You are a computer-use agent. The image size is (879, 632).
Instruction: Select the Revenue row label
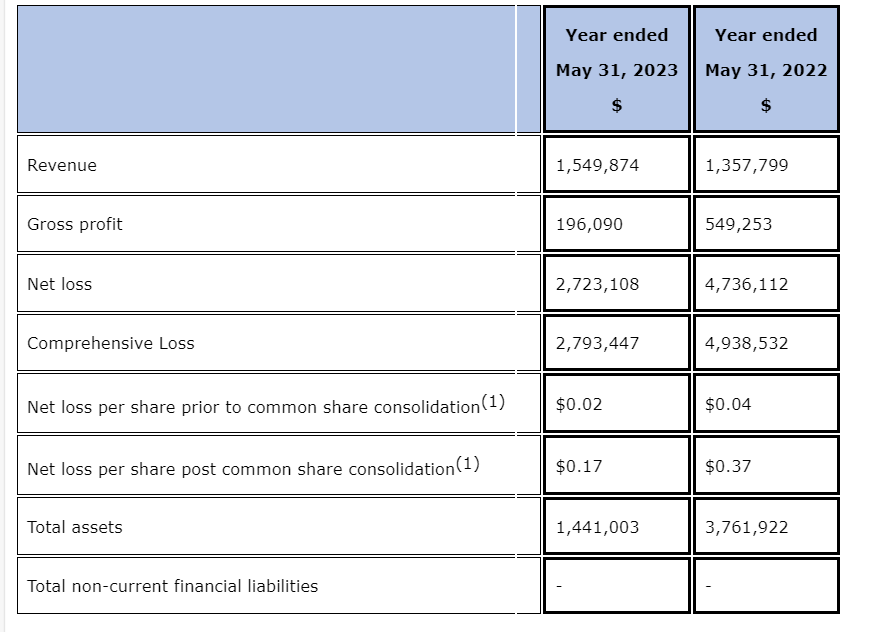pyautogui.click(x=62, y=165)
